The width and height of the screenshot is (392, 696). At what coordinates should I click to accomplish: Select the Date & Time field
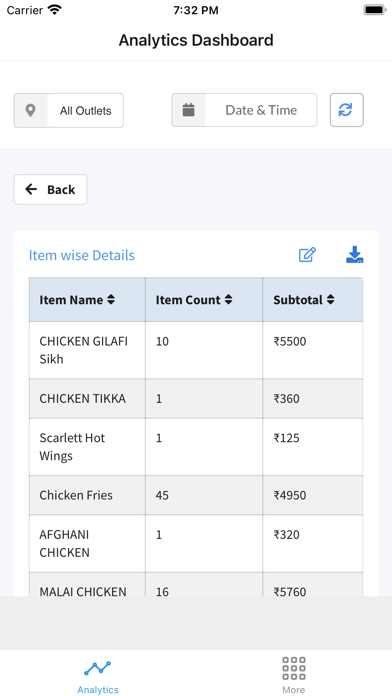coord(244,110)
